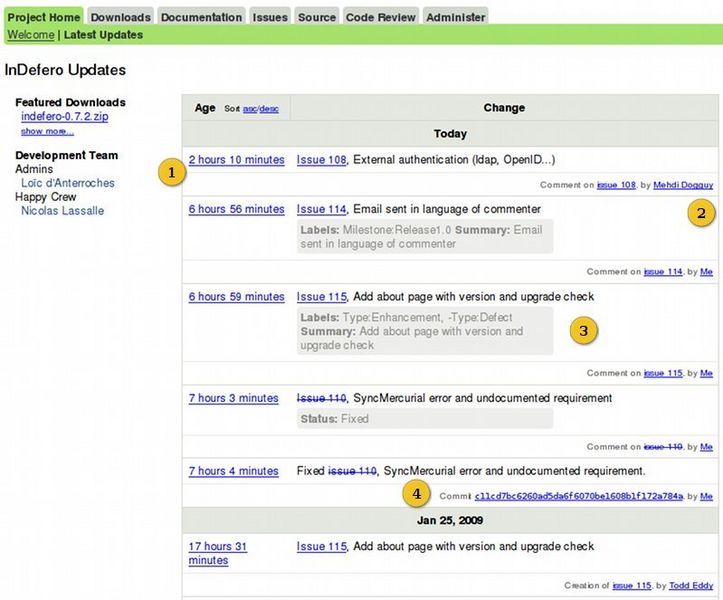Open Loïc d'Anterroches profile
Image resolution: width=723 pixels, height=600 pixels.
pyautogui.click(x=68, y=183)
